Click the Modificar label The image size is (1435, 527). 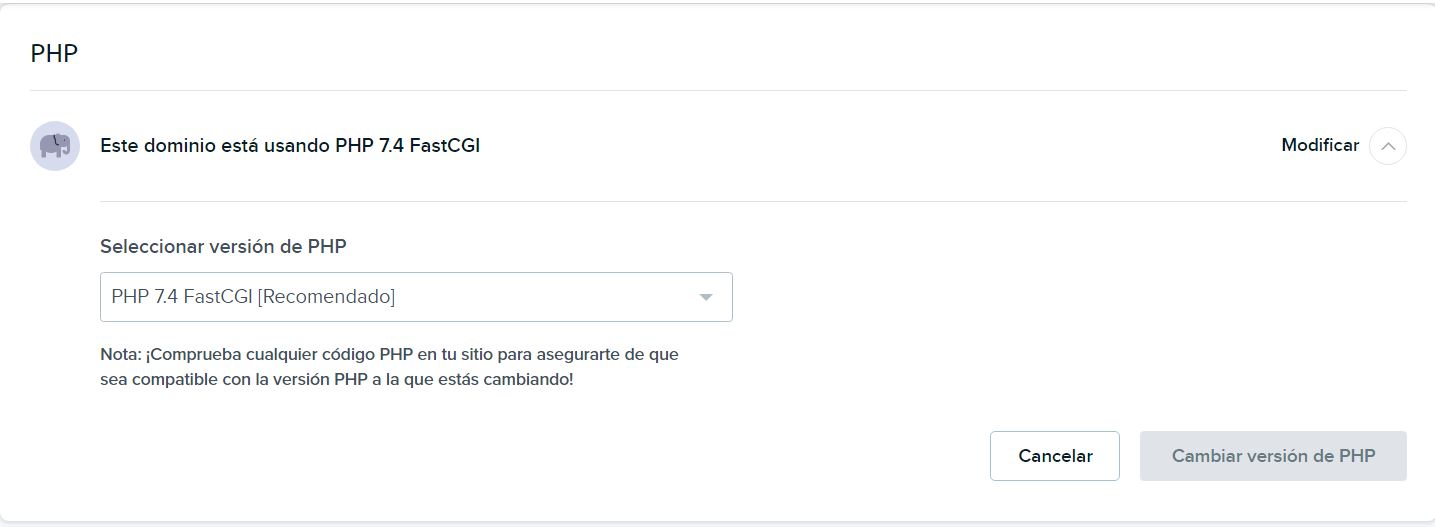click(1319, 146)
